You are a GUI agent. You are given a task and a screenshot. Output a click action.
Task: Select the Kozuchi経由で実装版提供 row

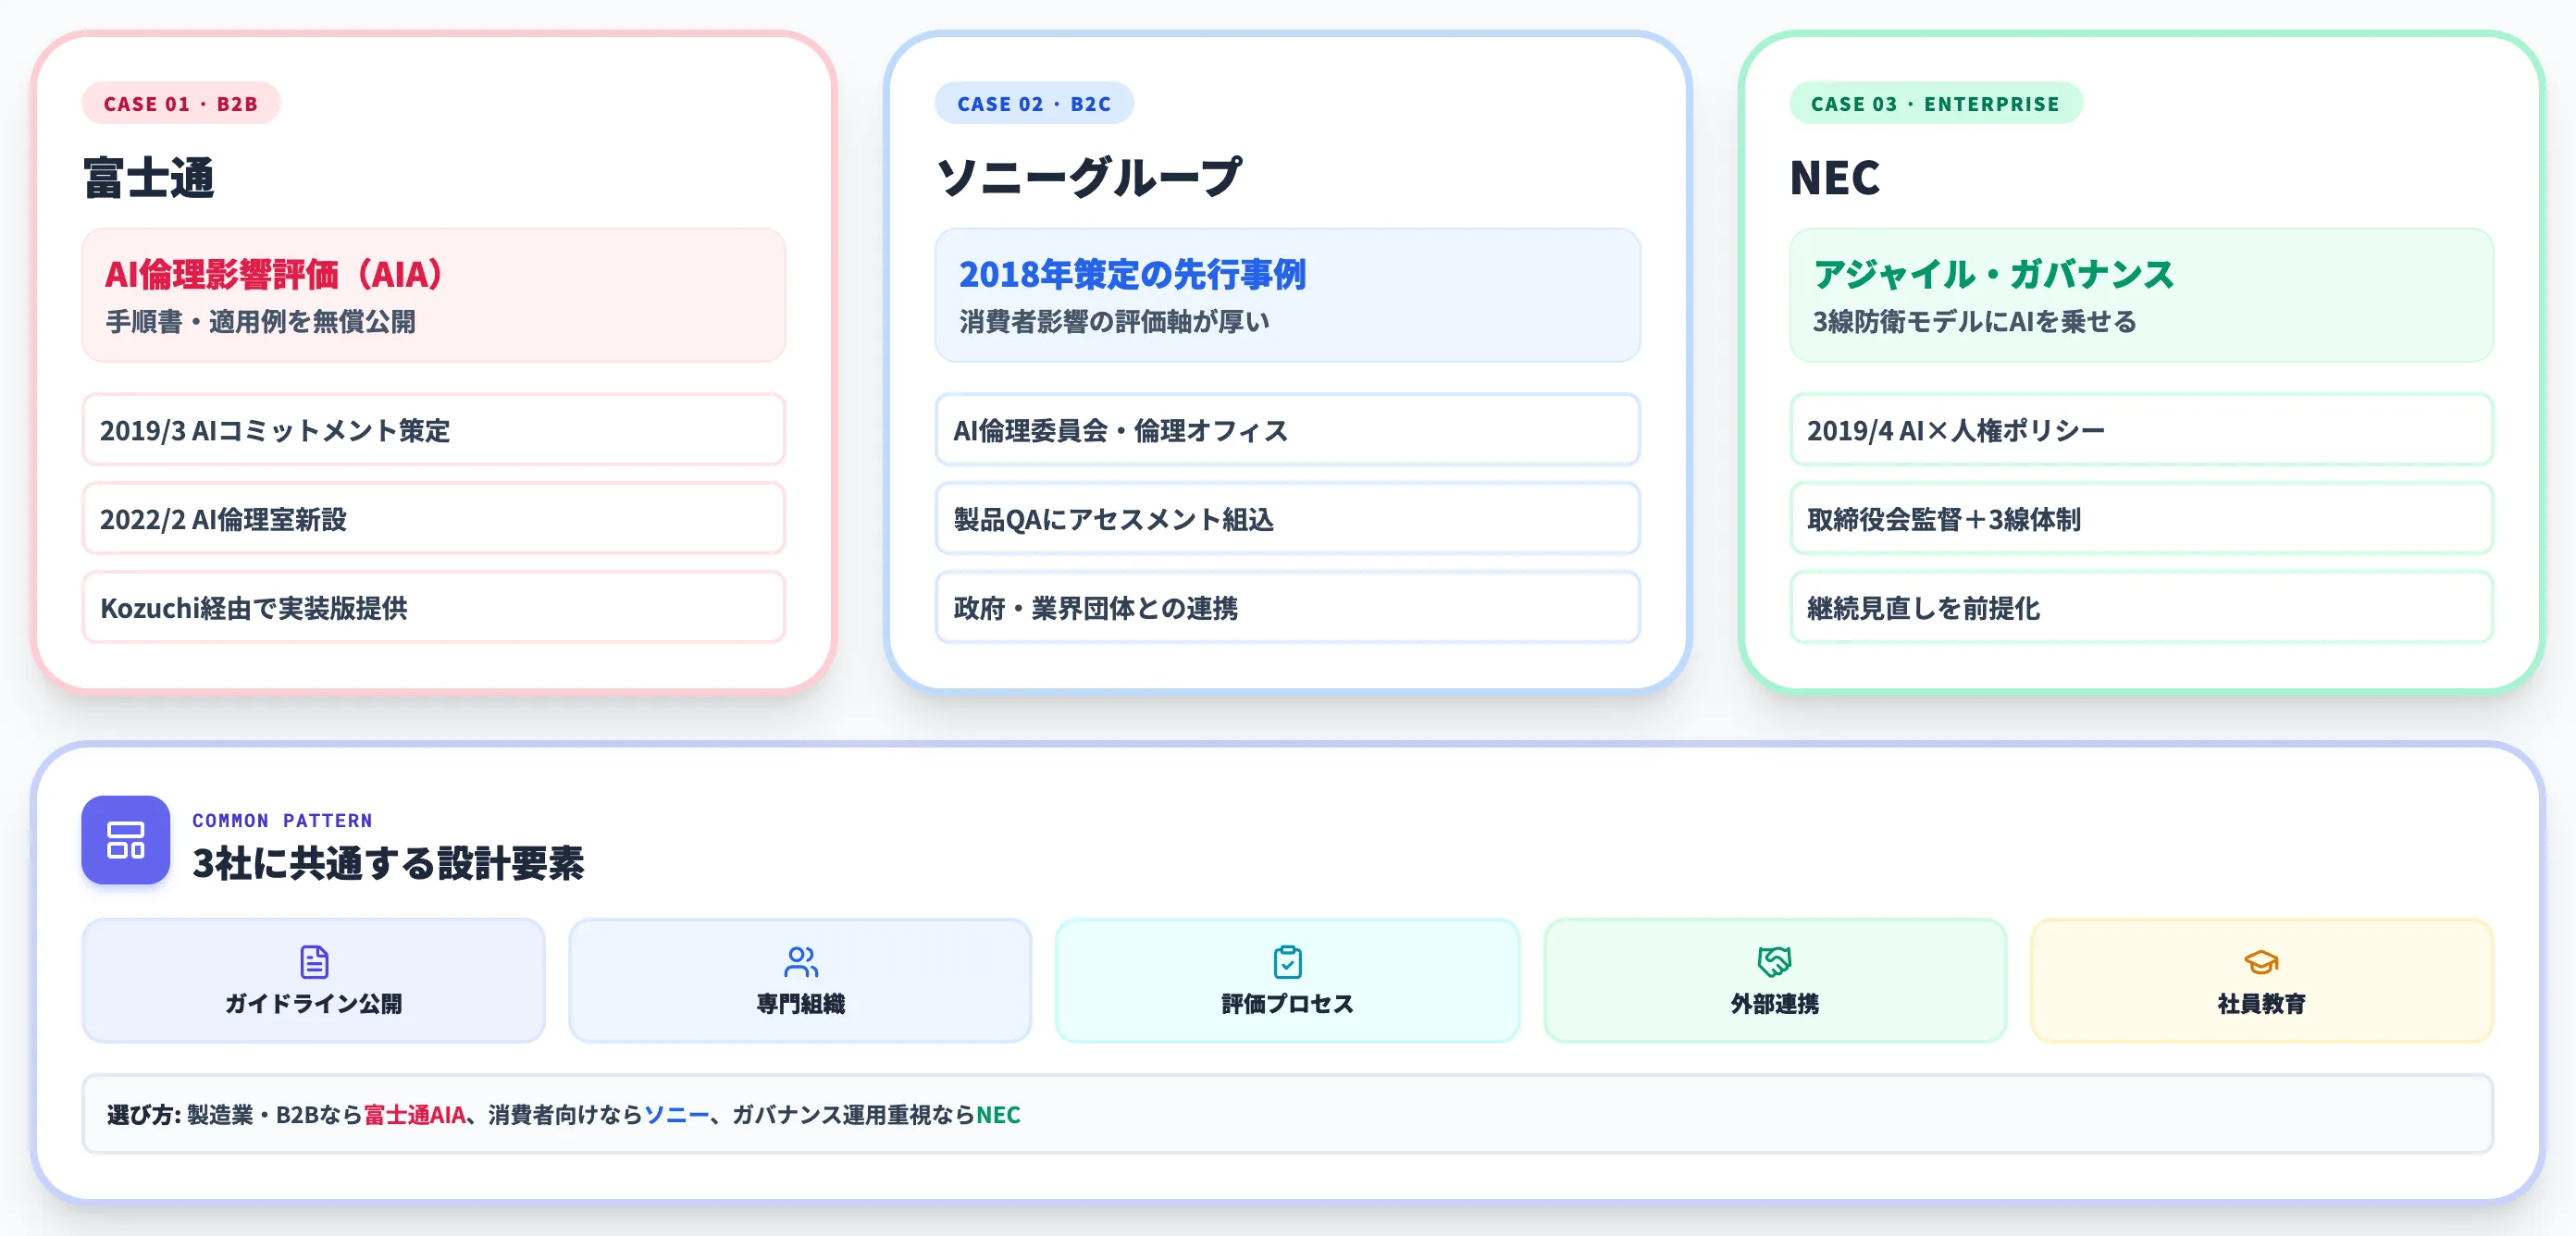(433, 607)
